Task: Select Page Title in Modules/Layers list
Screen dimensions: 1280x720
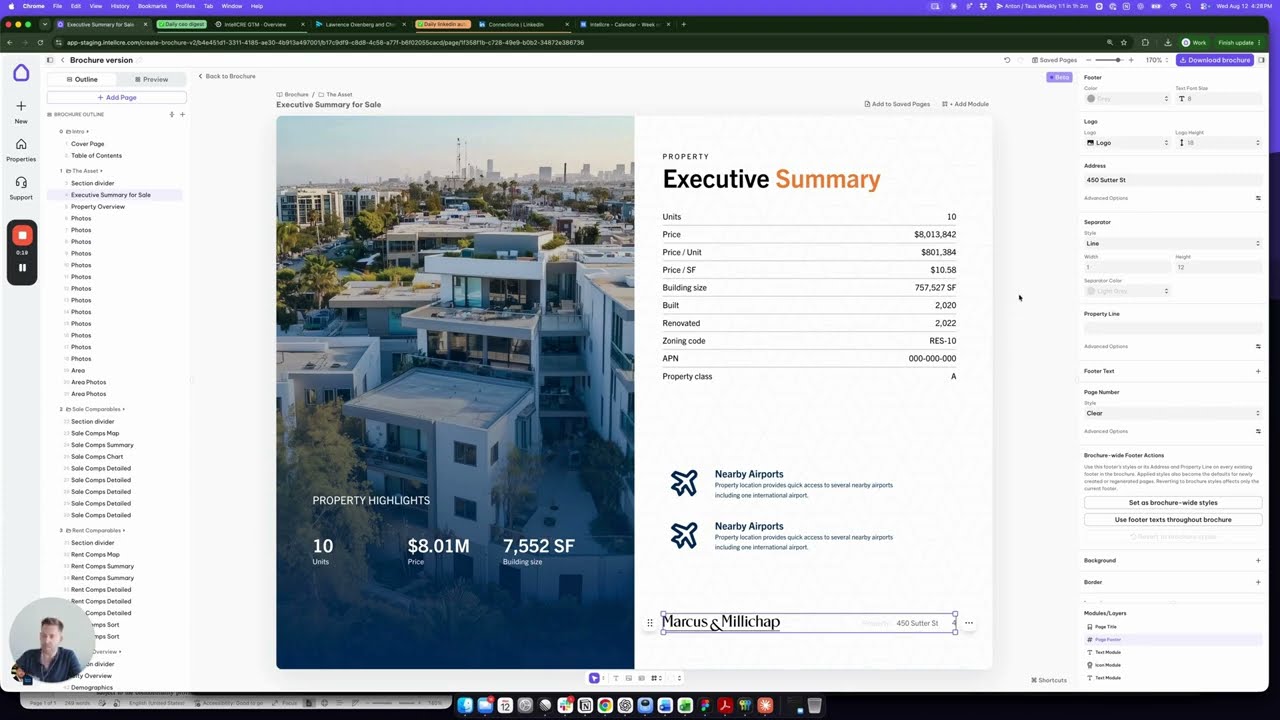Action: click(1106, 627)
